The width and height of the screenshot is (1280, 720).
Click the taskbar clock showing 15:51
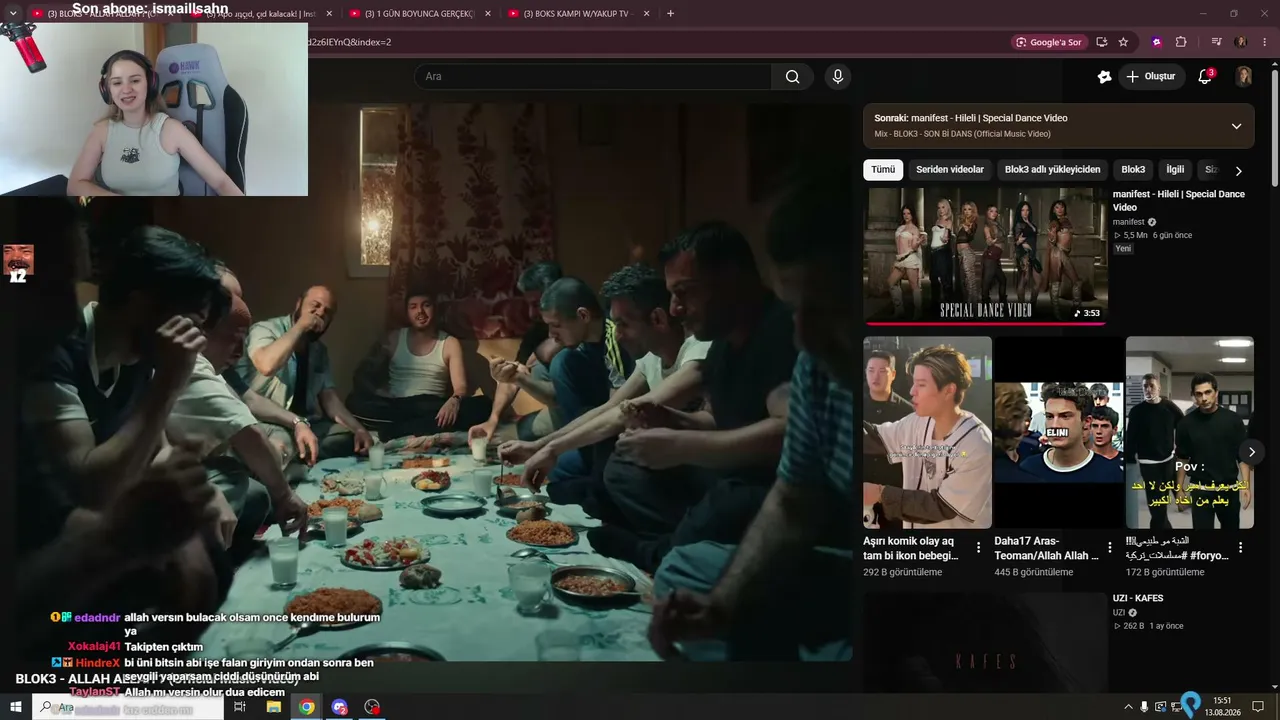pyautogui.click(x=1222, y=707)
